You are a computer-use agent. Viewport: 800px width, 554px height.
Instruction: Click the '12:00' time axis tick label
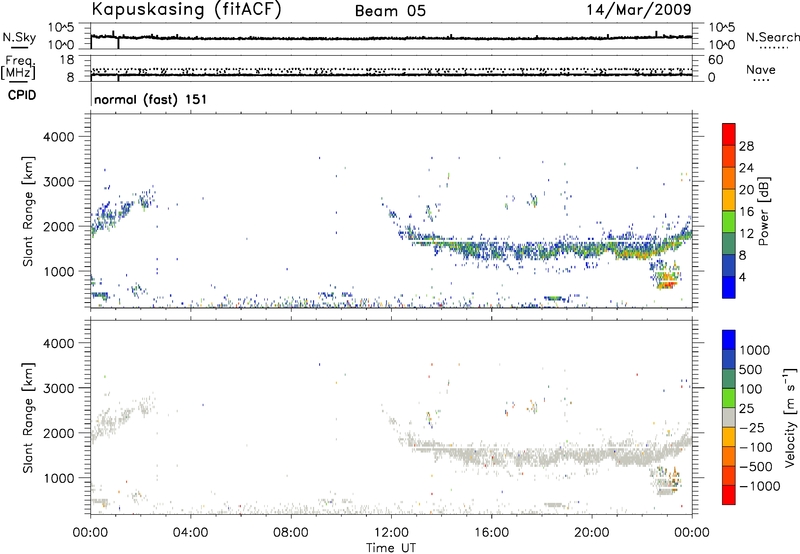coord(391,533)
